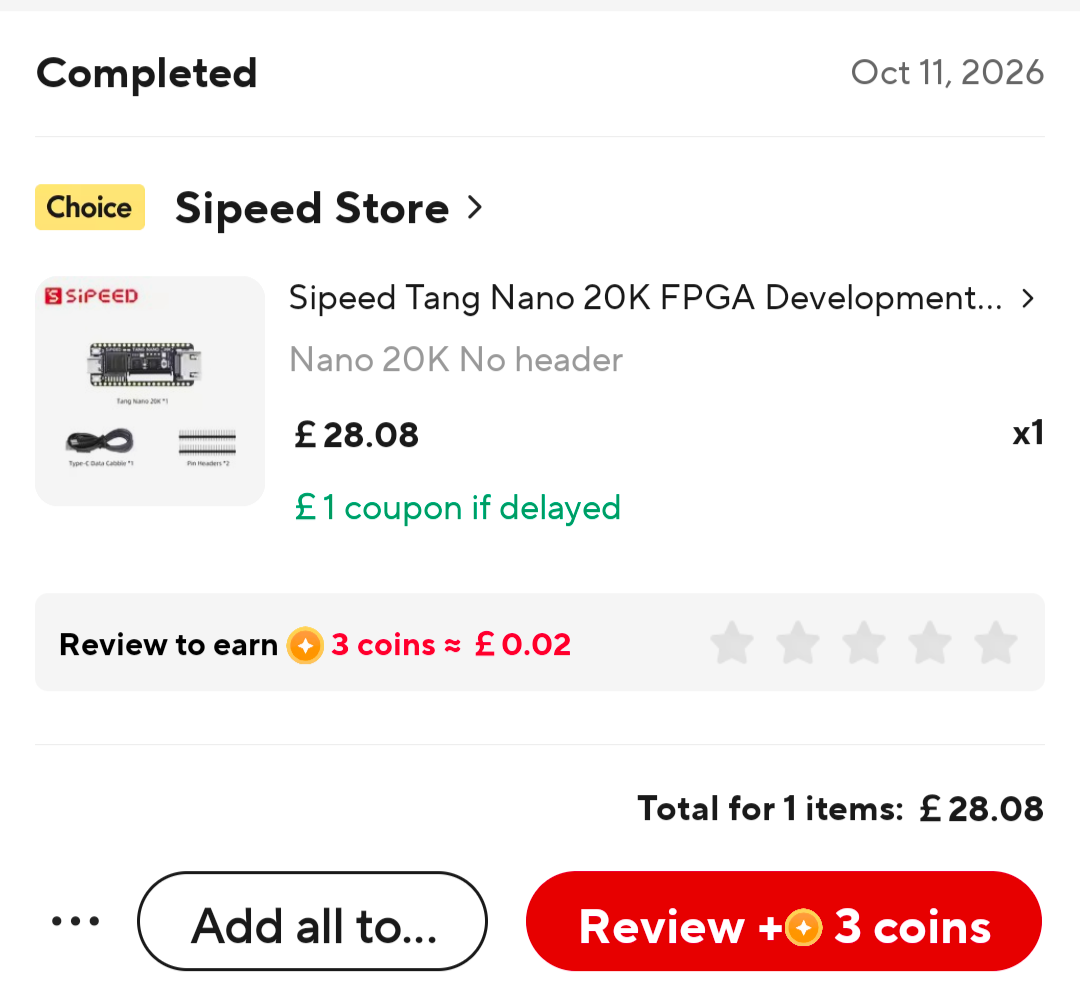Screen dimensions: 1080x983
Task: Rate the product two stars
Action: click(798, 643)
